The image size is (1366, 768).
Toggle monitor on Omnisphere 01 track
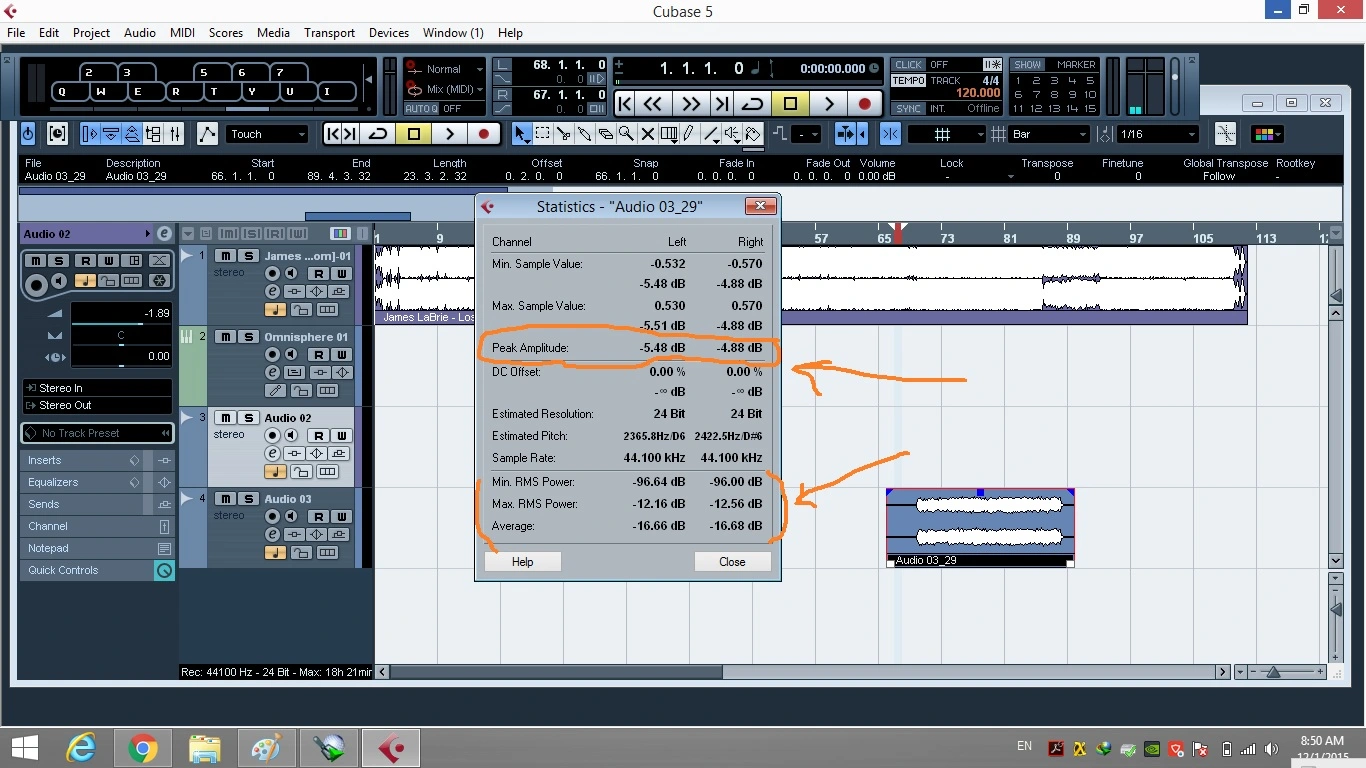(x=291, y=354)
